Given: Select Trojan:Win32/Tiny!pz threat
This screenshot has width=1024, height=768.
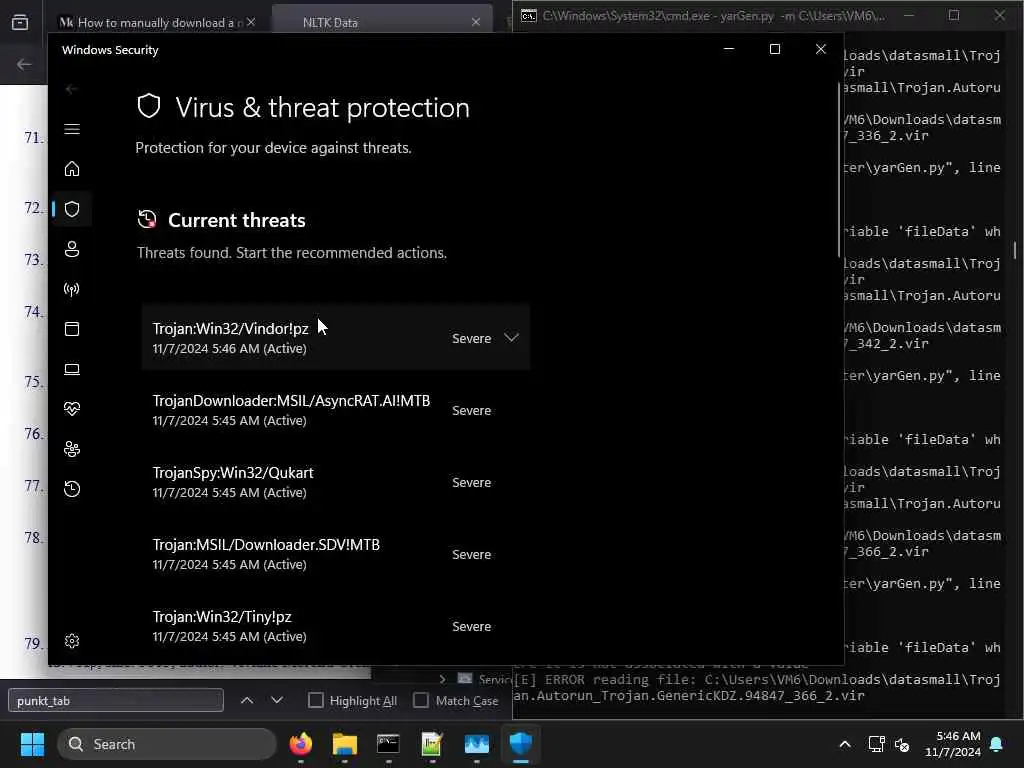Looking at the screenshot, I should pyautogui.click(x=336, y=626).
